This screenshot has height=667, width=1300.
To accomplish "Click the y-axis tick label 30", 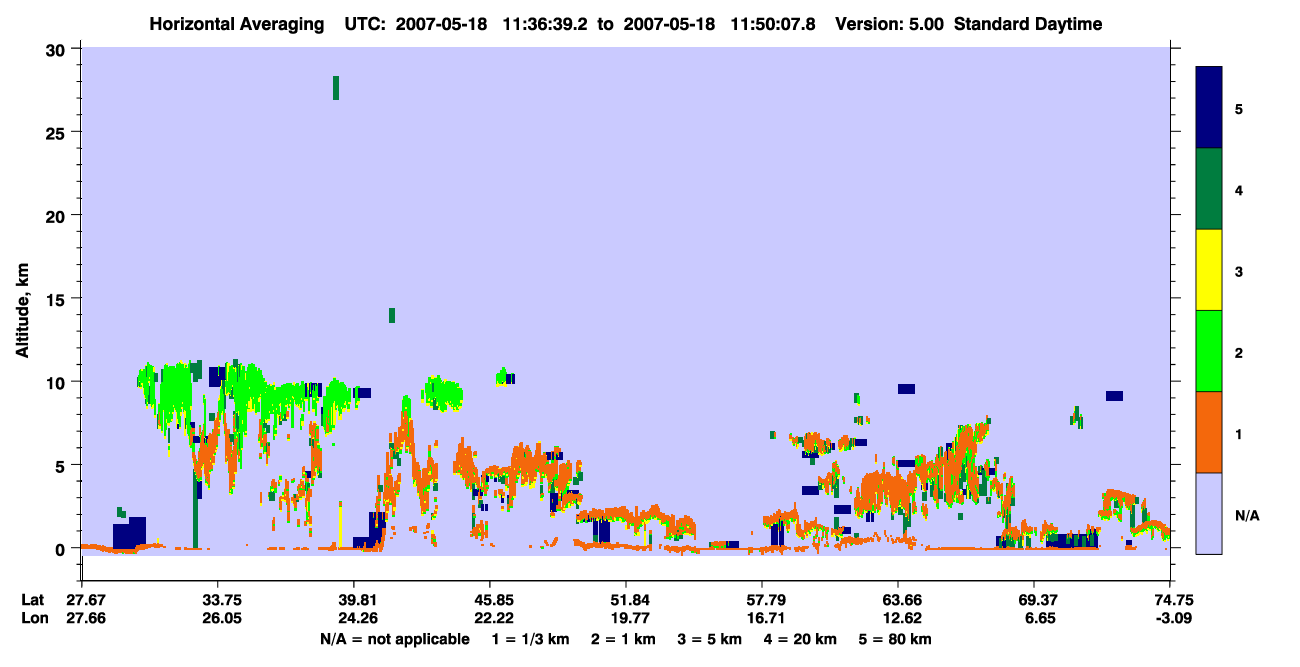I will [x=58, y=49].
